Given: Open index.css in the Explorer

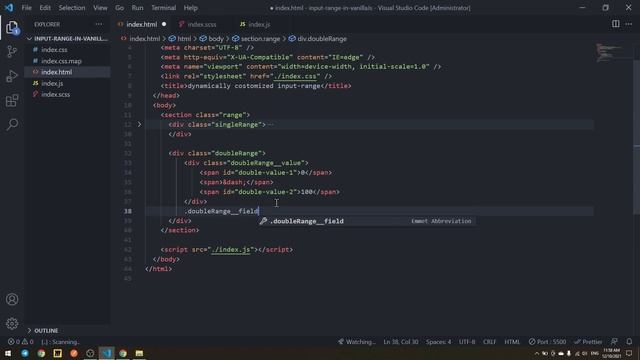Looking at the screenshot, I should tap(54, 50).
